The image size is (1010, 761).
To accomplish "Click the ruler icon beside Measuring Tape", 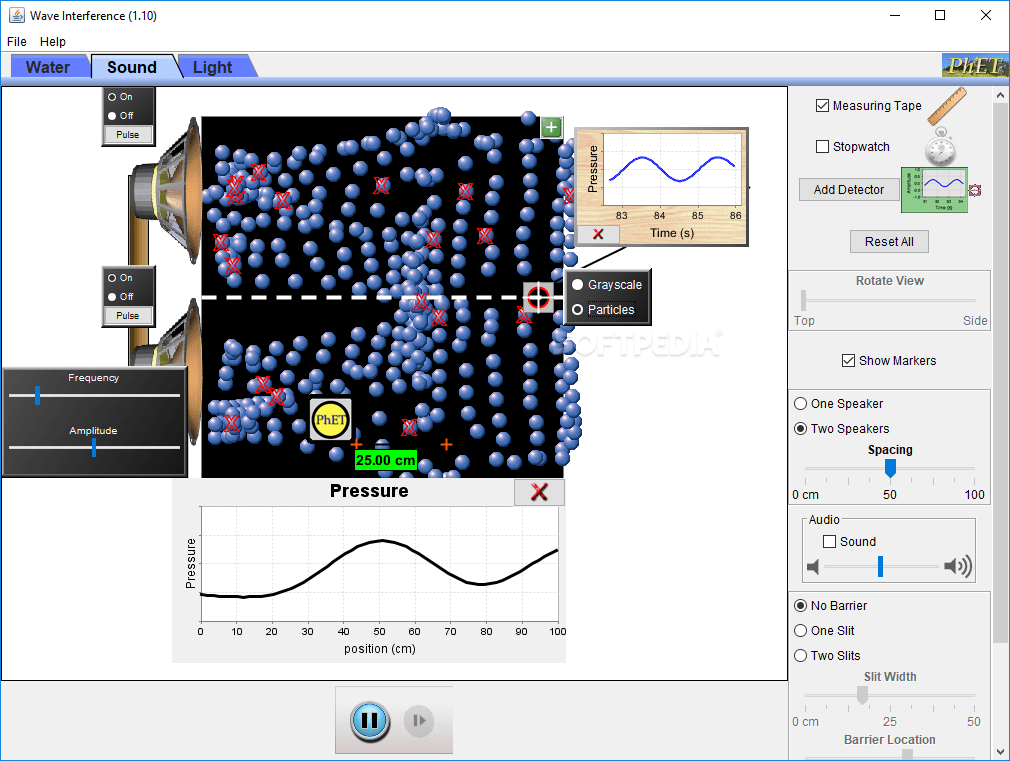I will coord(947,106).
